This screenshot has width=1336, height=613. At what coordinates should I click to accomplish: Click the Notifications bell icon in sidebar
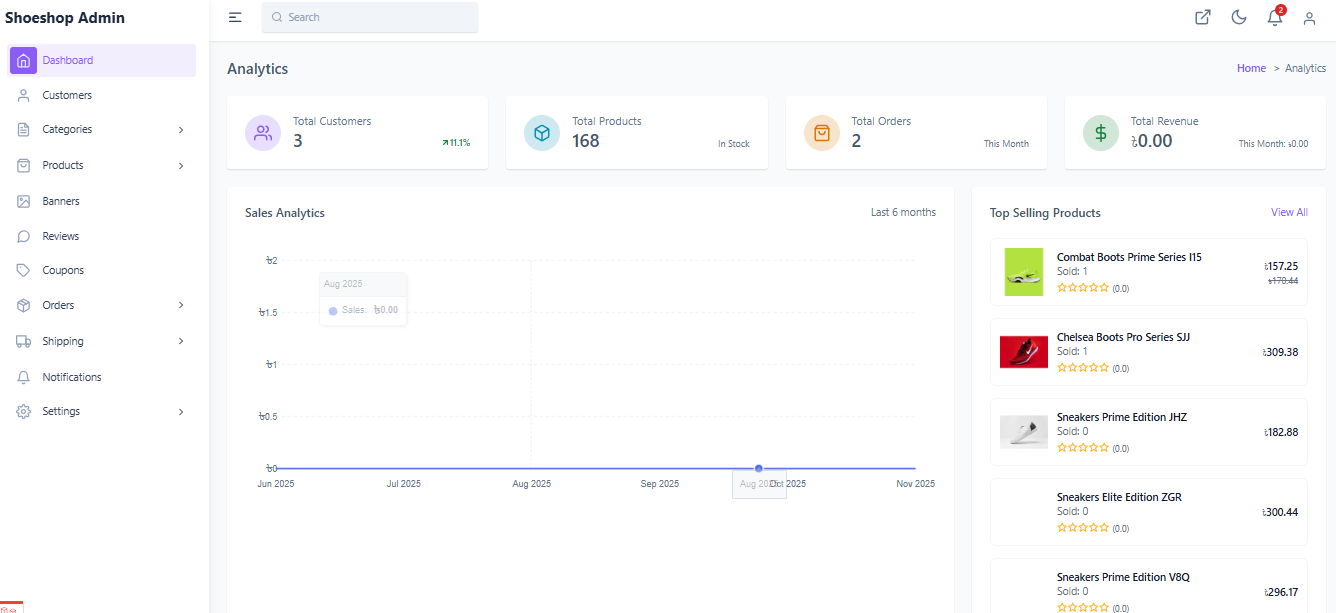pos(23,376)
